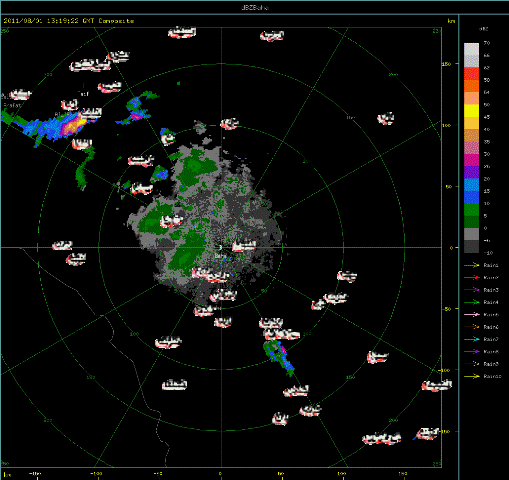This screenshot has height=480, width=509.
Task: Select the cyan arrow legend icon
Action: coord(471,339)
